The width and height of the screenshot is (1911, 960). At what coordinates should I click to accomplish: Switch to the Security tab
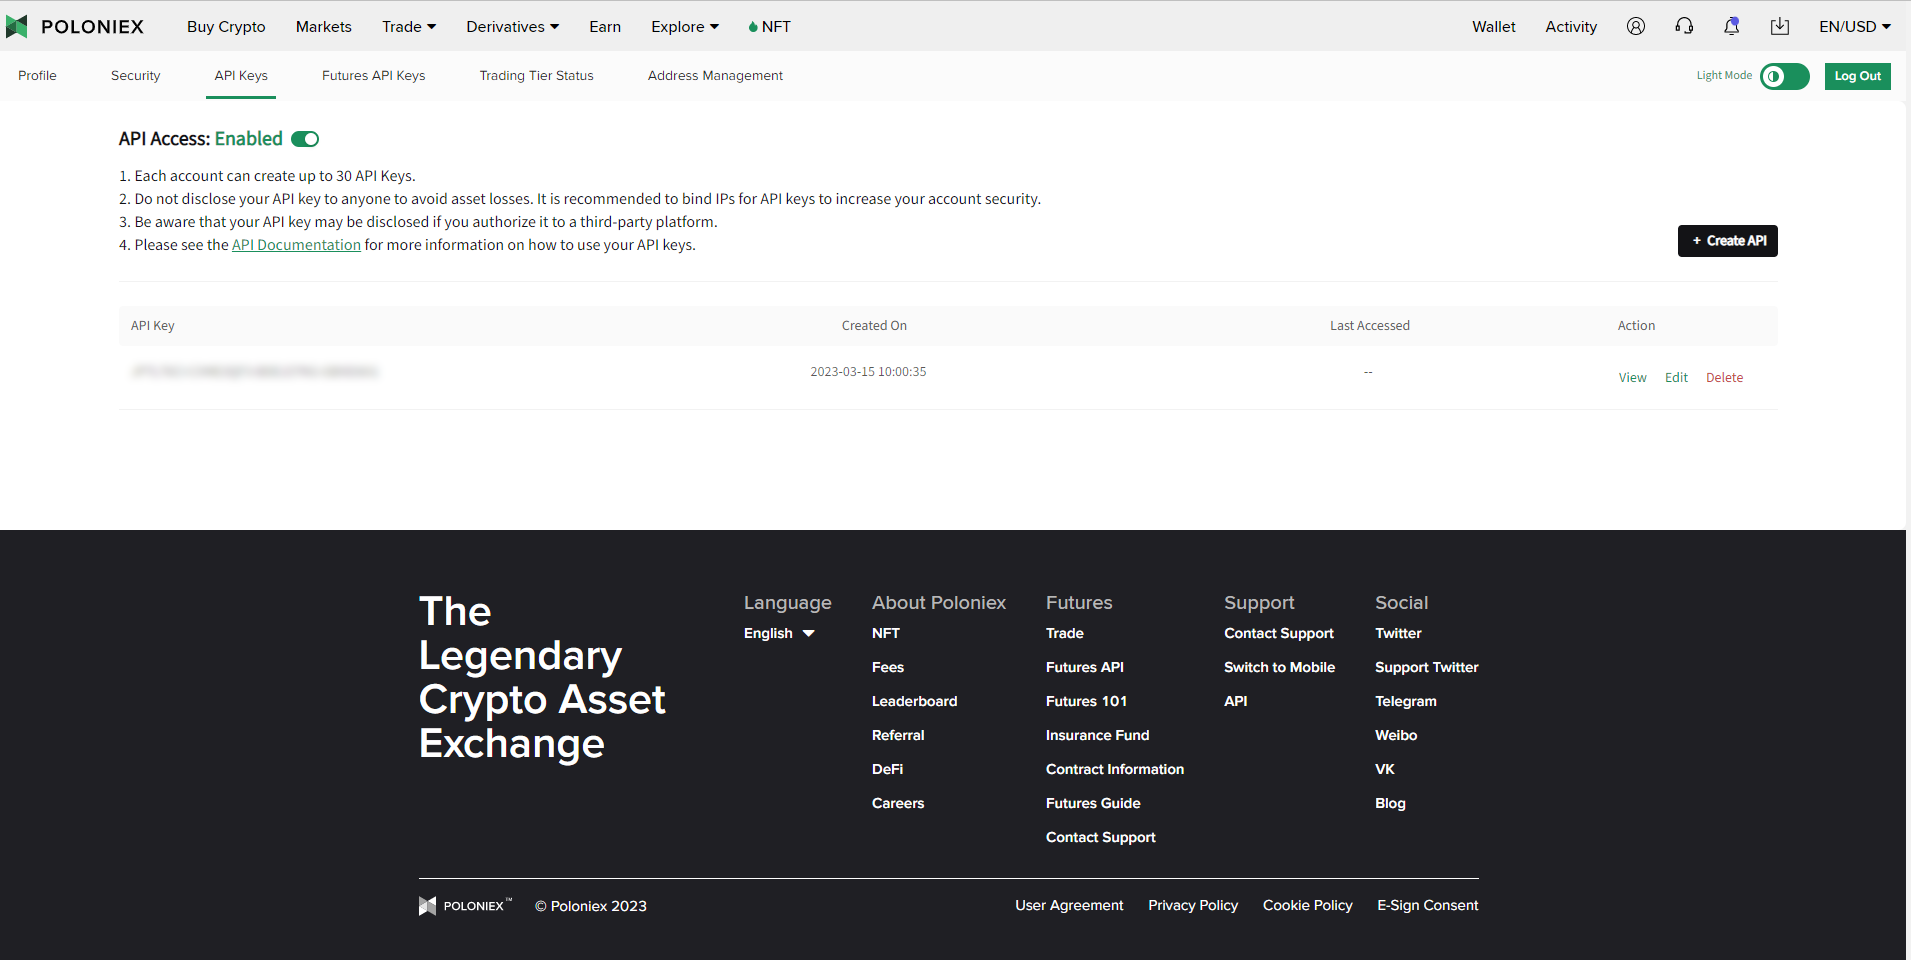[x=136, y=76]
